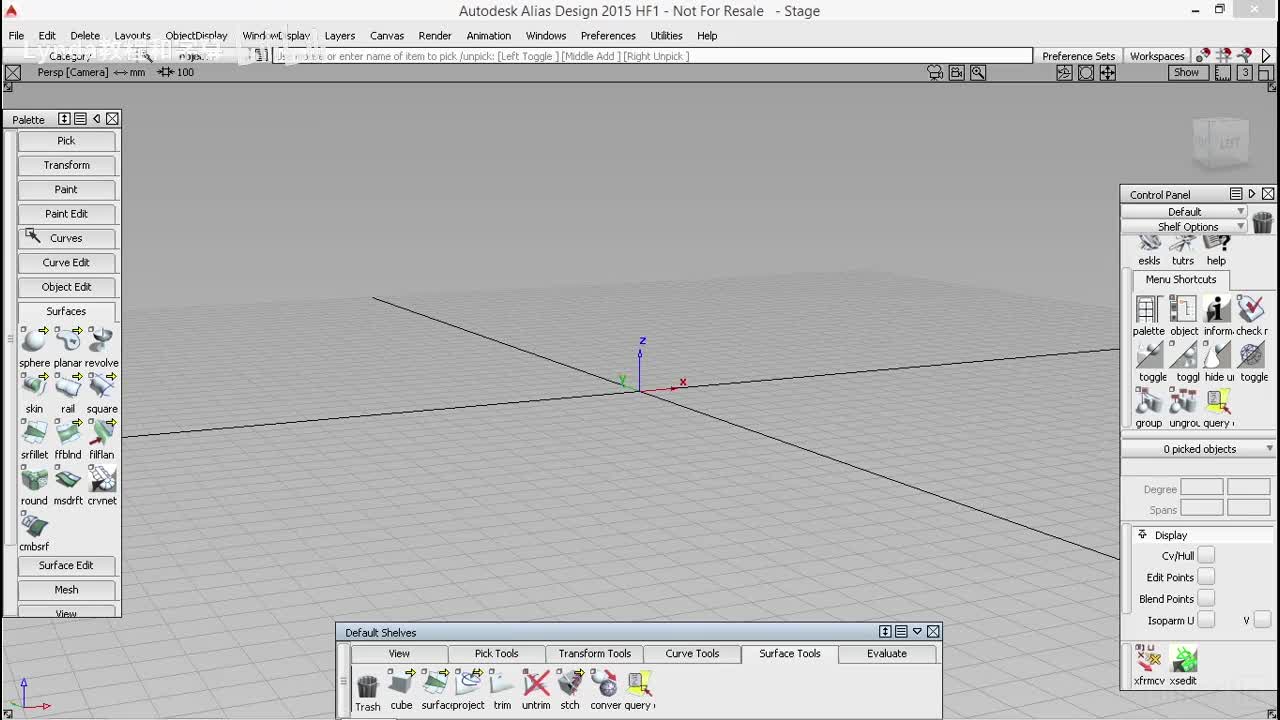Image resolution: width=1280 pixels, height=720 pixels.
Task: Select the group shortcut icon
Action: tap(1148, 401)
